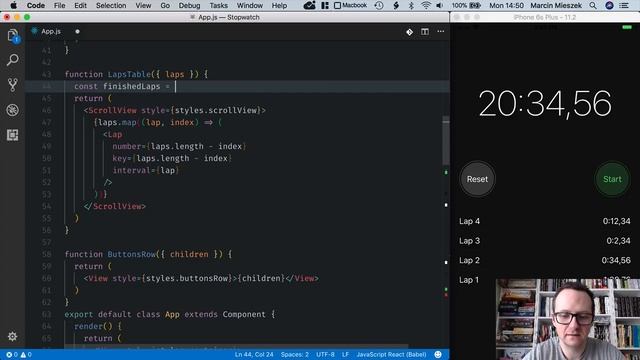
Task: Open the File menu
Action: (60, 5)
